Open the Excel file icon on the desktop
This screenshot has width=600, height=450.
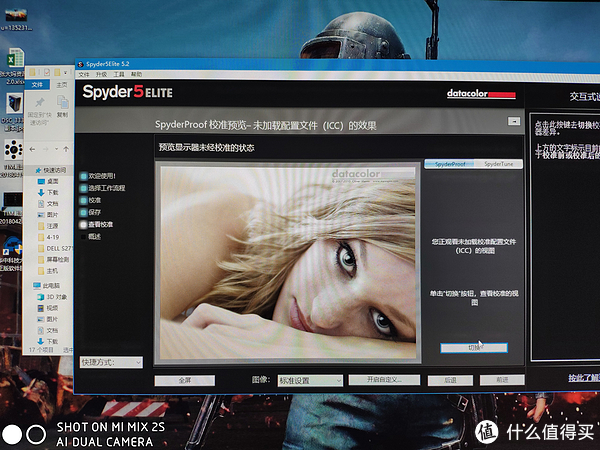click(x=16, y=59)
